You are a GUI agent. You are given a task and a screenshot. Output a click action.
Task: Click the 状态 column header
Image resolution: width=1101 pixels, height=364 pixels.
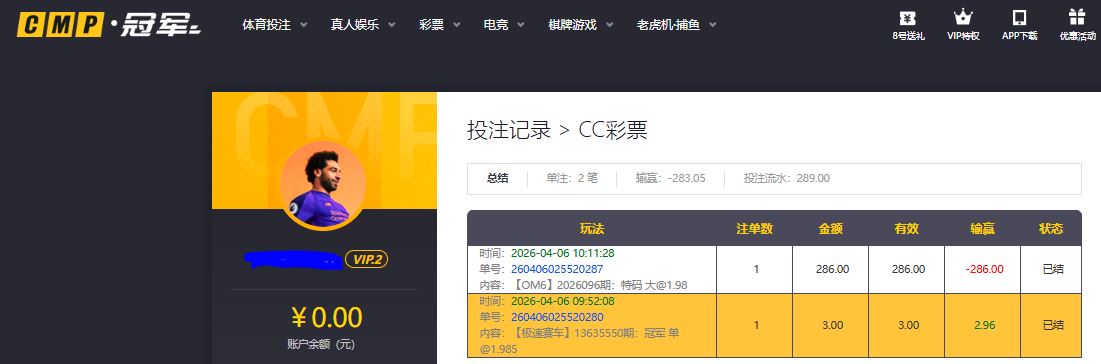(1051, 228)
